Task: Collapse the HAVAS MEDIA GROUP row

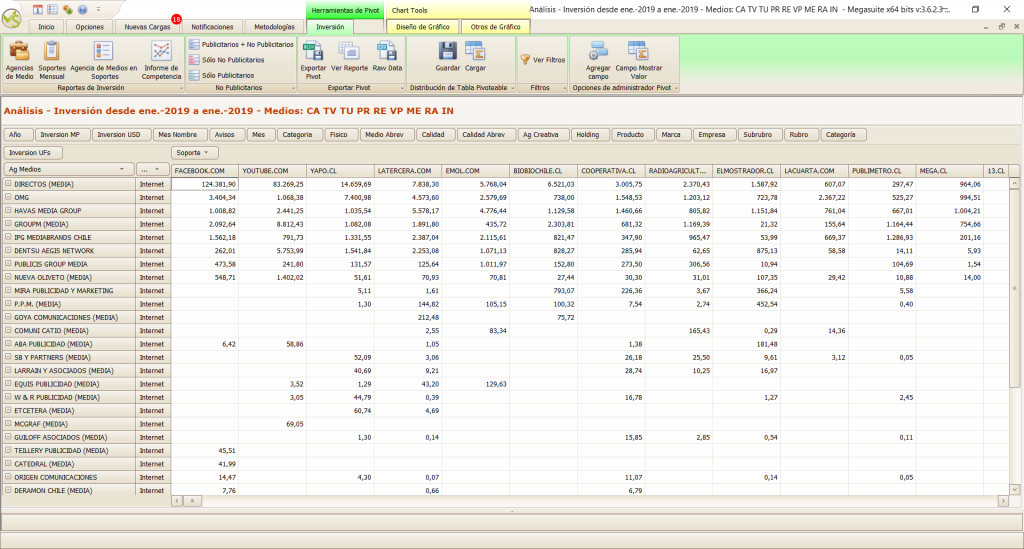Action: [x=8, y=210]
